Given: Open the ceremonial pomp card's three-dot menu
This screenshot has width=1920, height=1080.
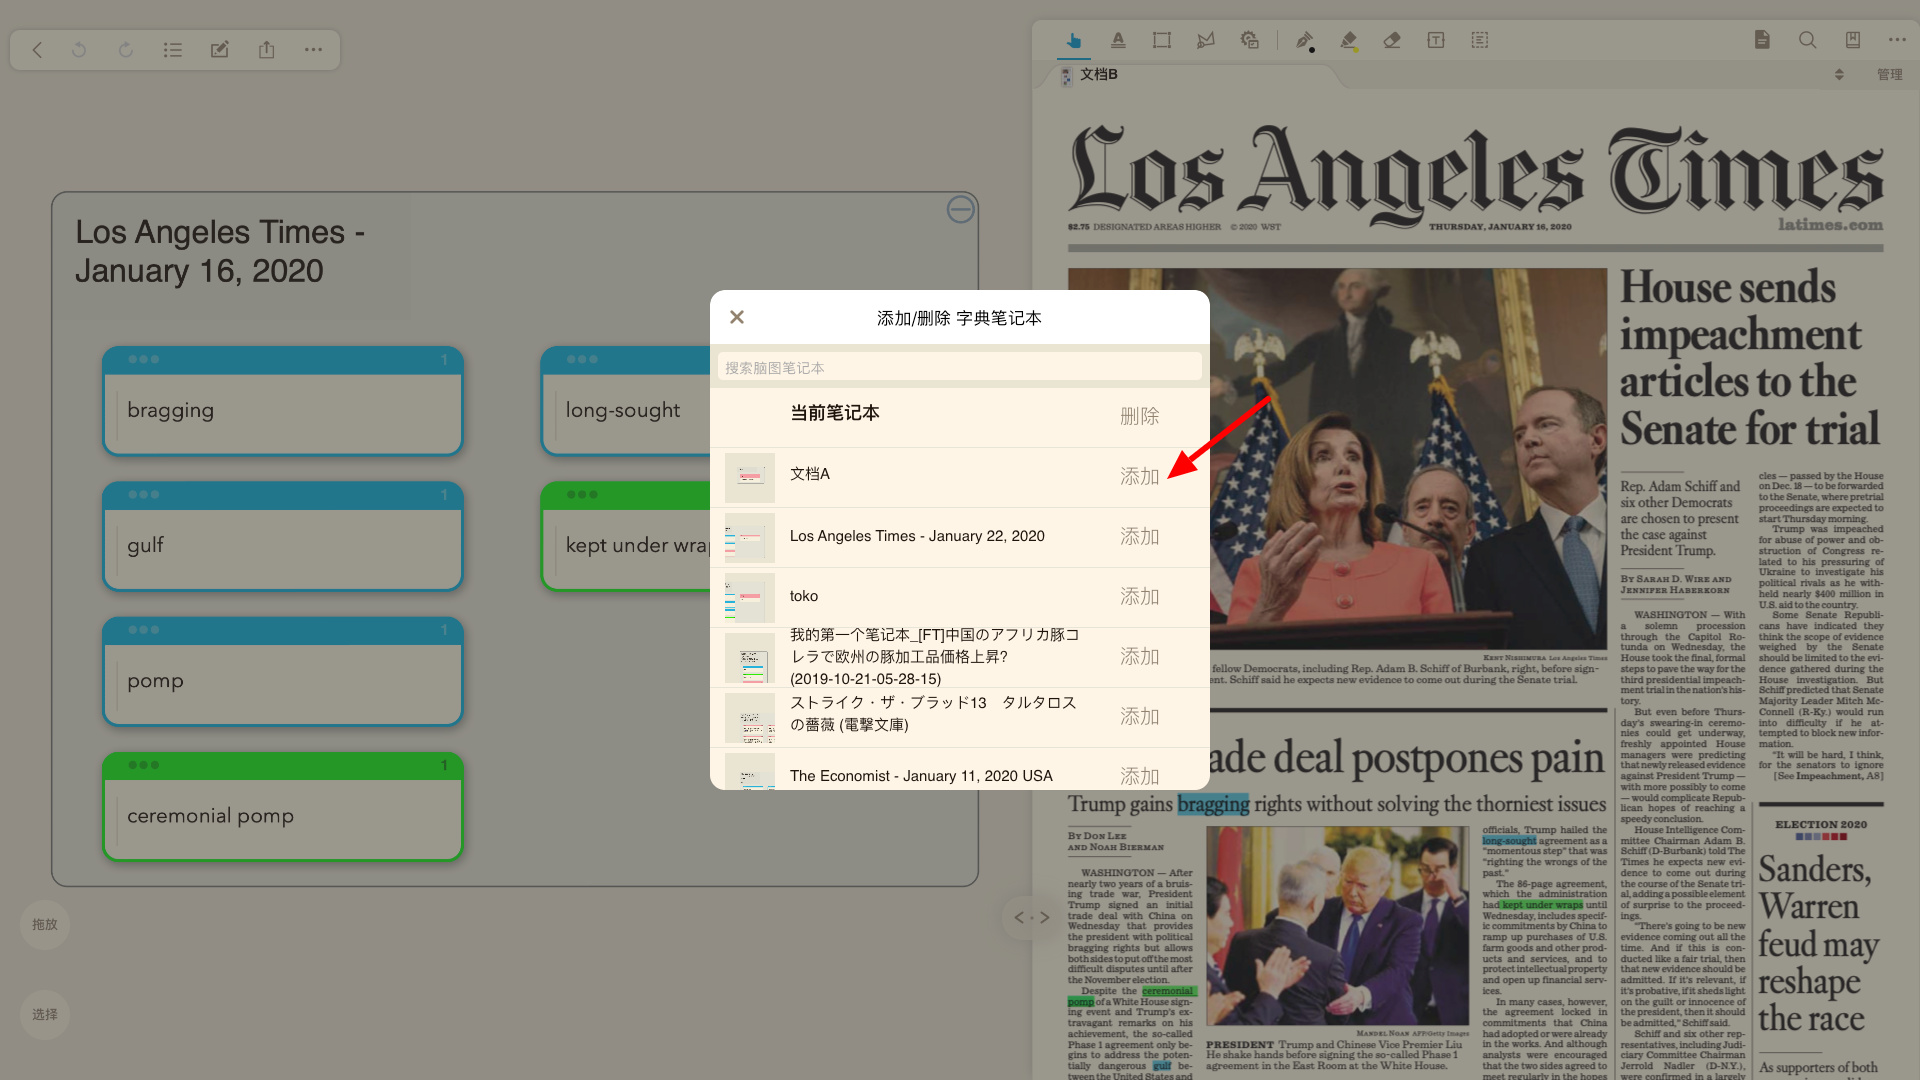Looking at the screenshot, I should point(144,765).
